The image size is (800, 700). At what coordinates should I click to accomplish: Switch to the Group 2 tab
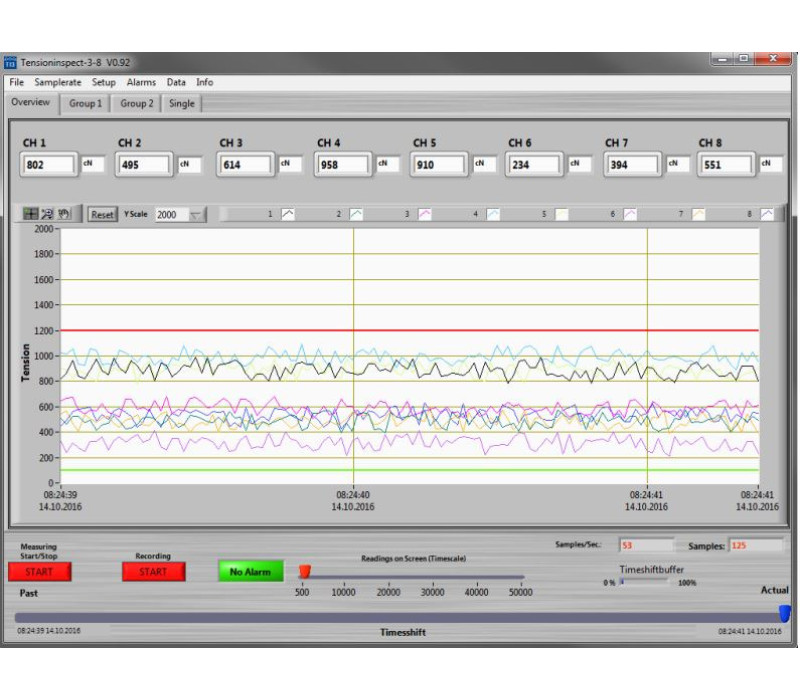point(137,104)
